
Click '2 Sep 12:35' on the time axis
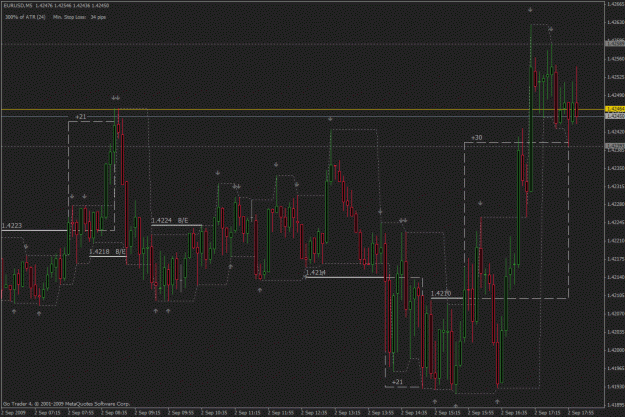coord(314,413)
